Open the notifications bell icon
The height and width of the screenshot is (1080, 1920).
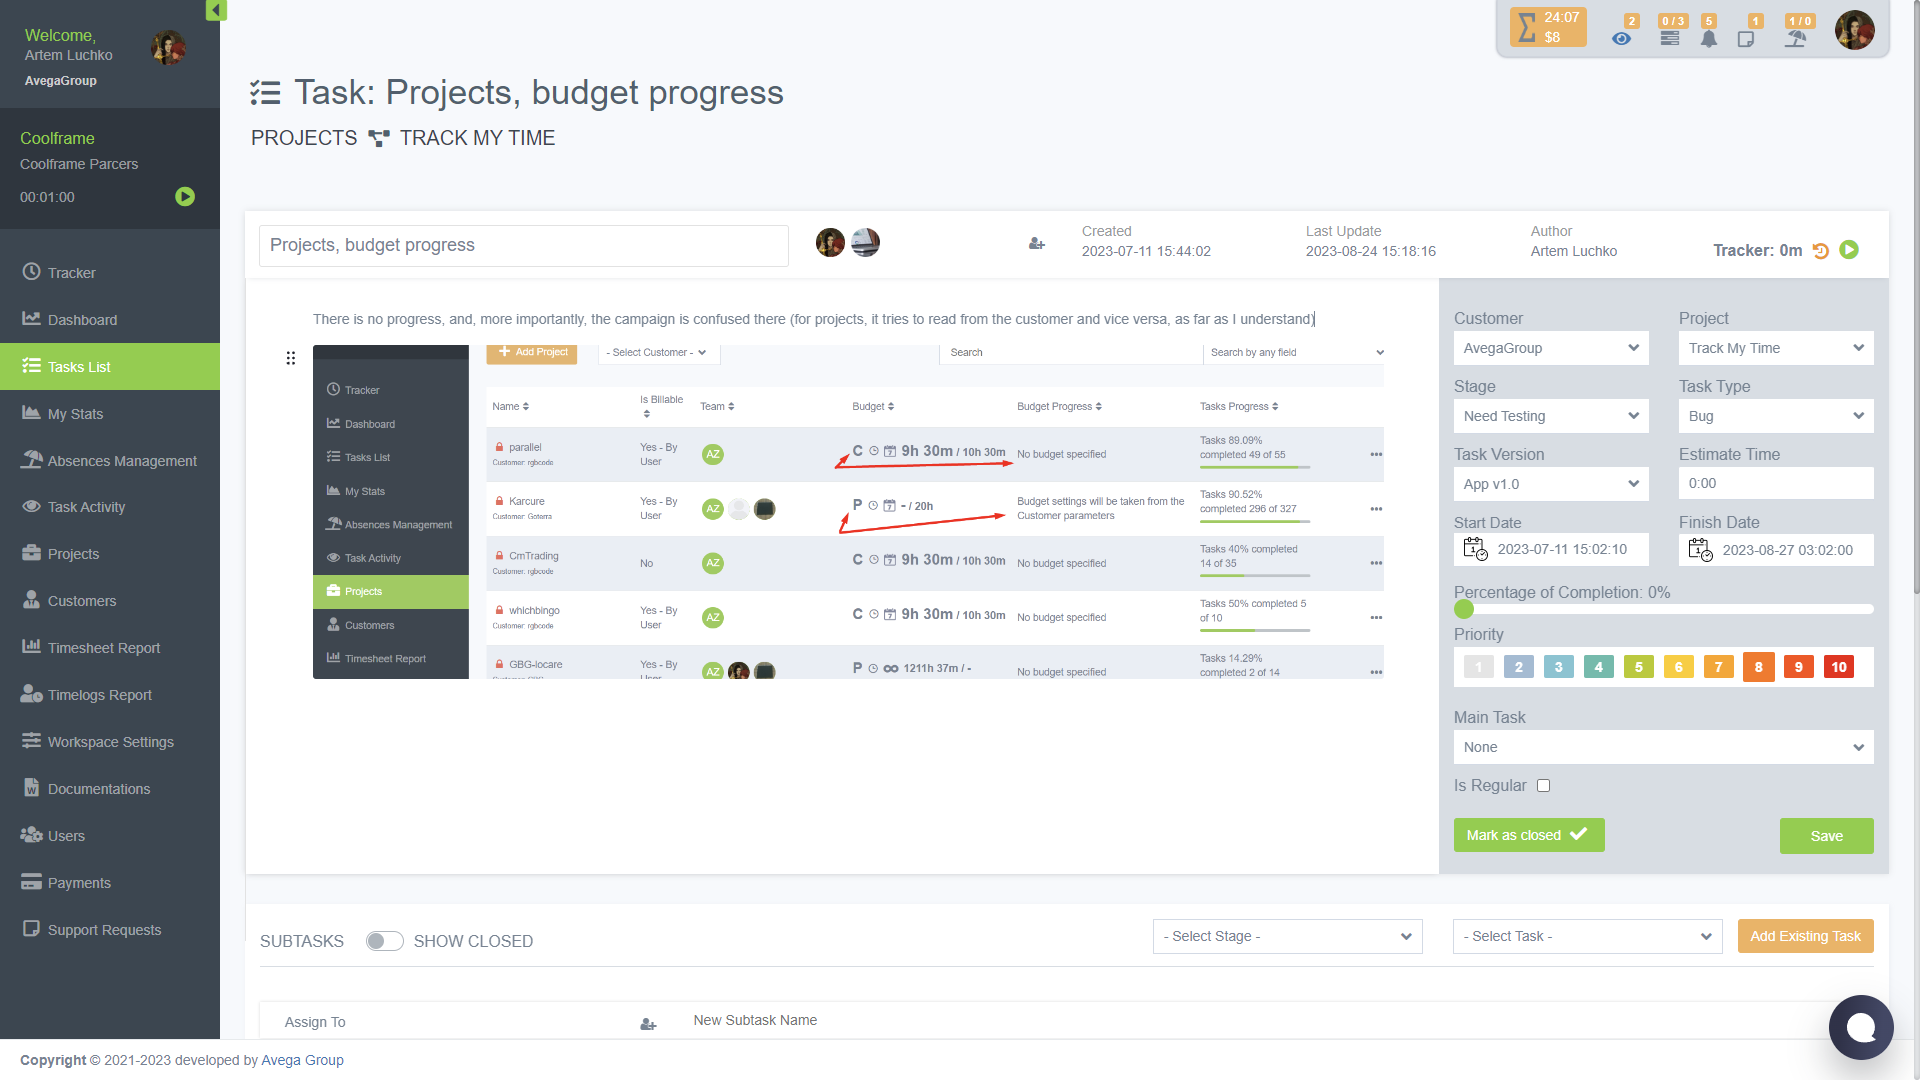point(1709,38)
